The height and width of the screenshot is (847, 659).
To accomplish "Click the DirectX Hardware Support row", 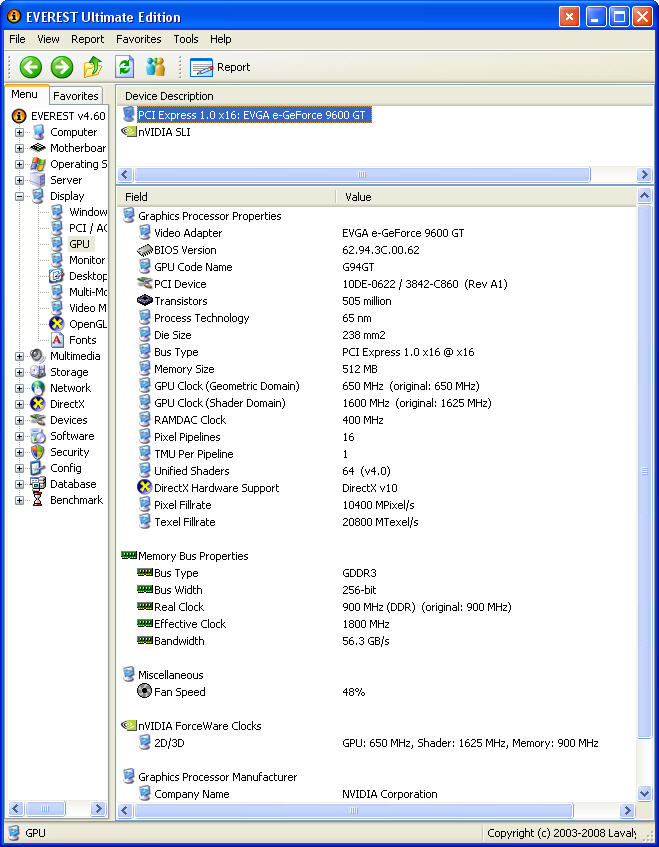I will click(378, 488).
